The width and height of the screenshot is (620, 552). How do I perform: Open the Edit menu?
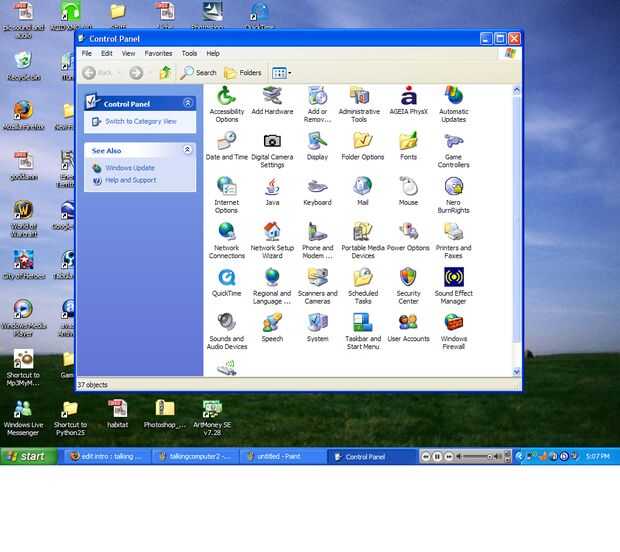pos(106,53)
